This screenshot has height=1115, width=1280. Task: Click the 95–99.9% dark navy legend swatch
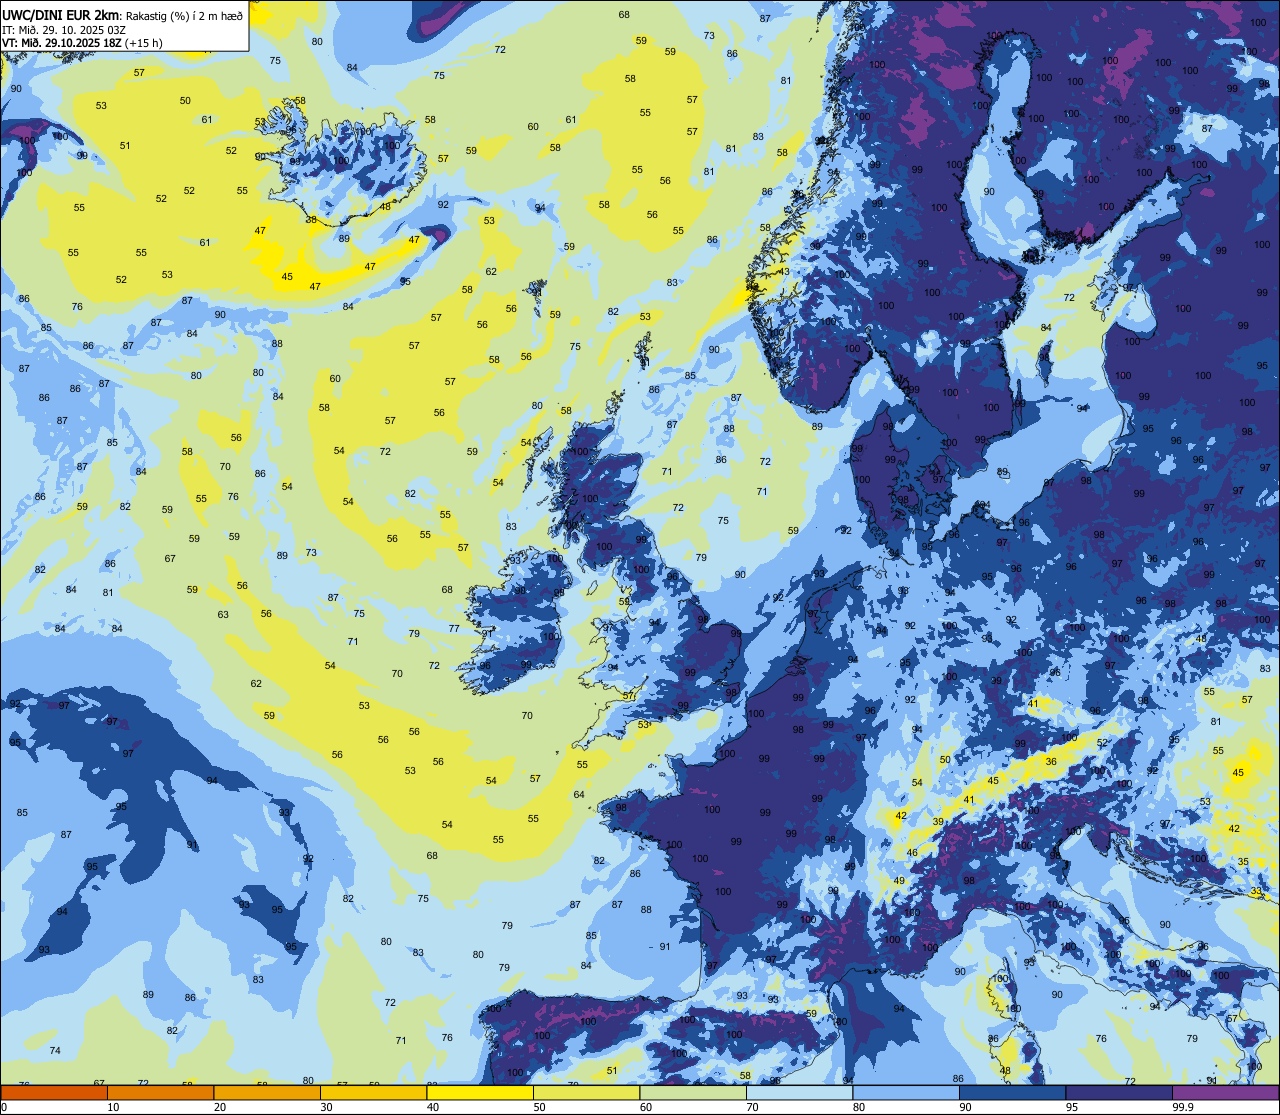(1119, 1092)
